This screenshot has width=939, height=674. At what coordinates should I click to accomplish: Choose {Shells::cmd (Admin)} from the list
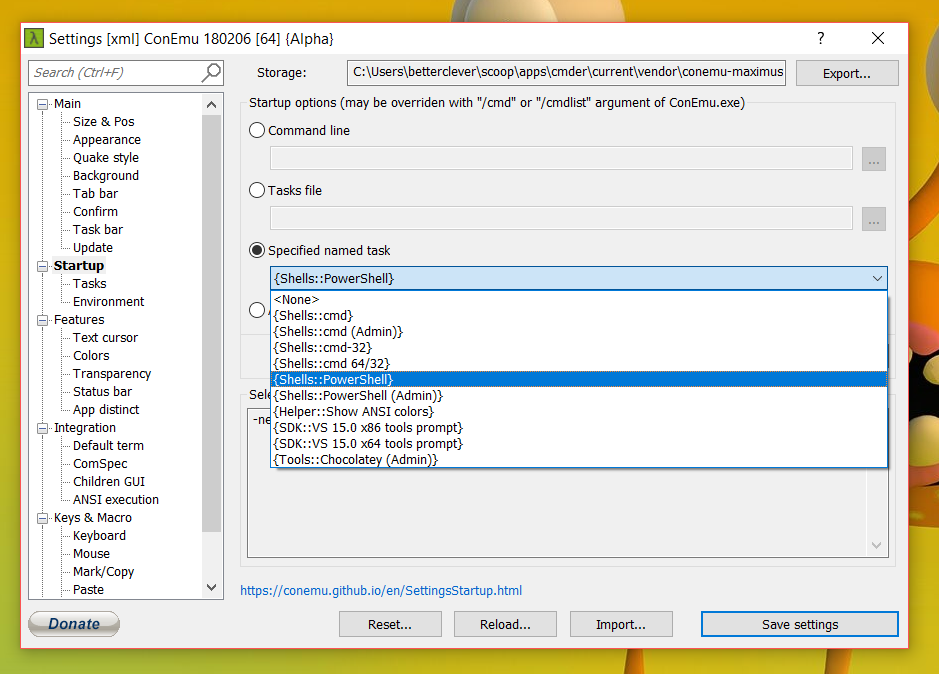tap(338, 331)
